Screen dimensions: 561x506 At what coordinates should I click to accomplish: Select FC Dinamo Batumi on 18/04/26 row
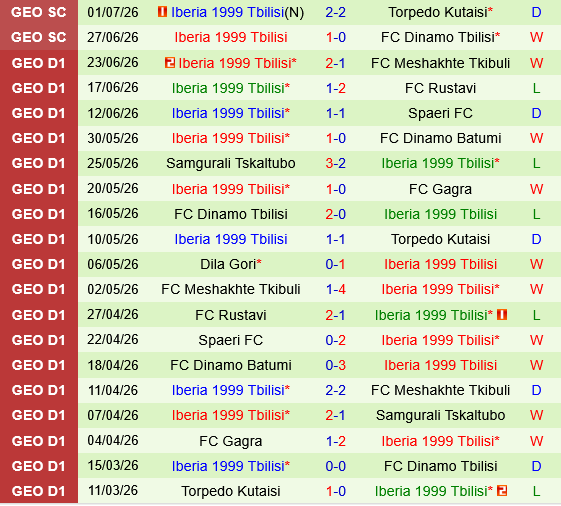231,365
